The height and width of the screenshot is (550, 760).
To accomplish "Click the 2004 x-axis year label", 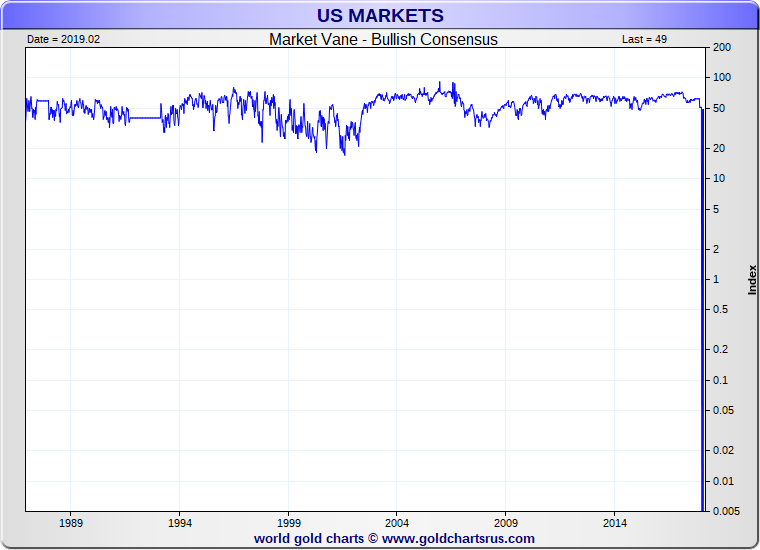I will click(x=397, y=523).
